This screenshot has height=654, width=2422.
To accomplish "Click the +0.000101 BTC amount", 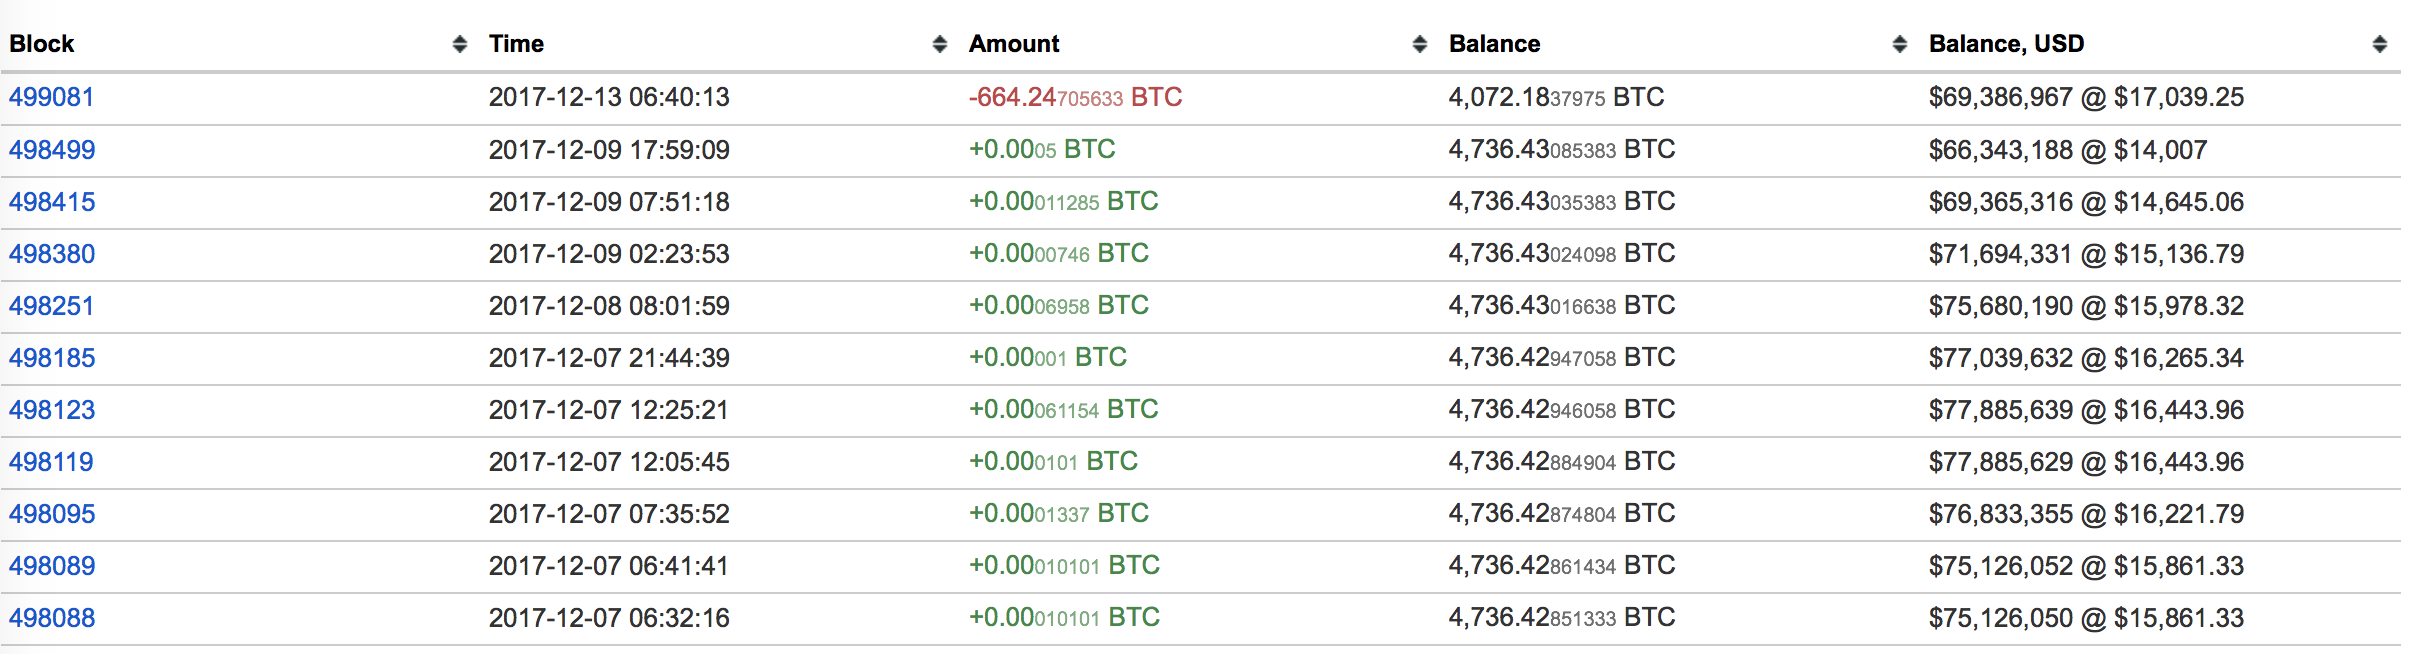I will click(x=1054, y=461).
